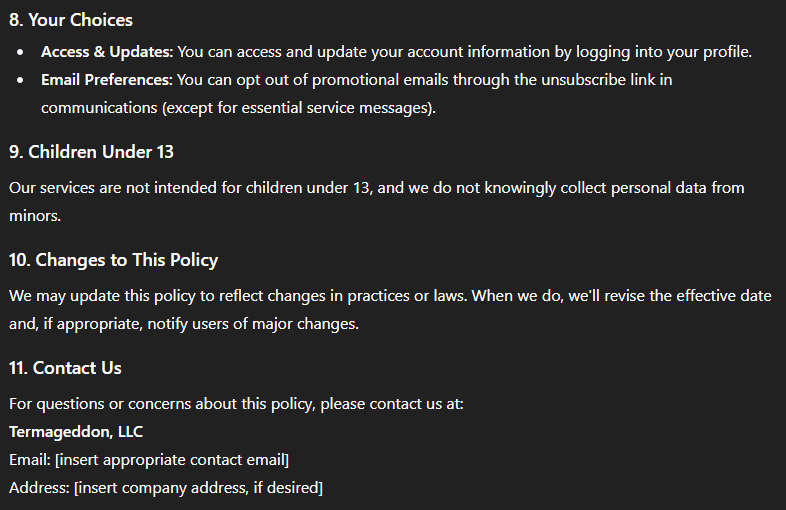Image resolution: width=786 pixels, height=510 pixels.
Task: Click the first bullet point marker
Action: [20, 52]
